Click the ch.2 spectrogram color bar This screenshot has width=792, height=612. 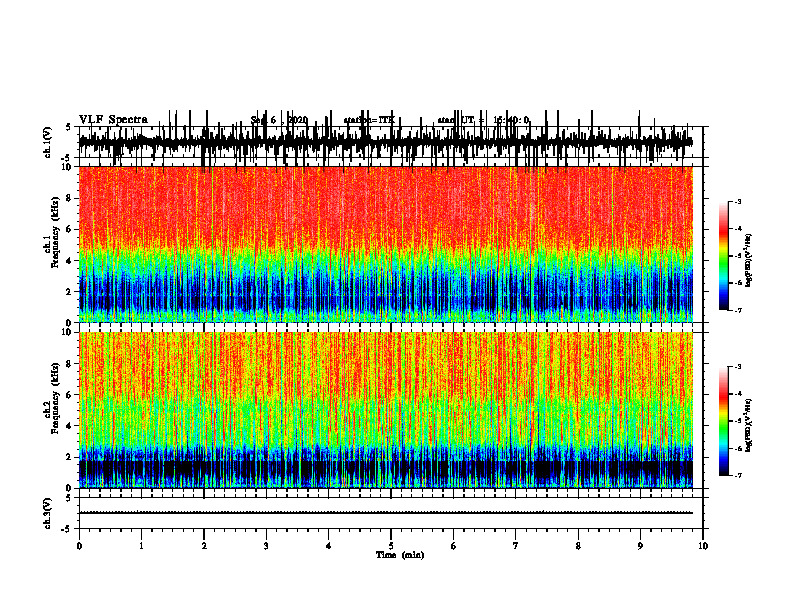(724, 421)
